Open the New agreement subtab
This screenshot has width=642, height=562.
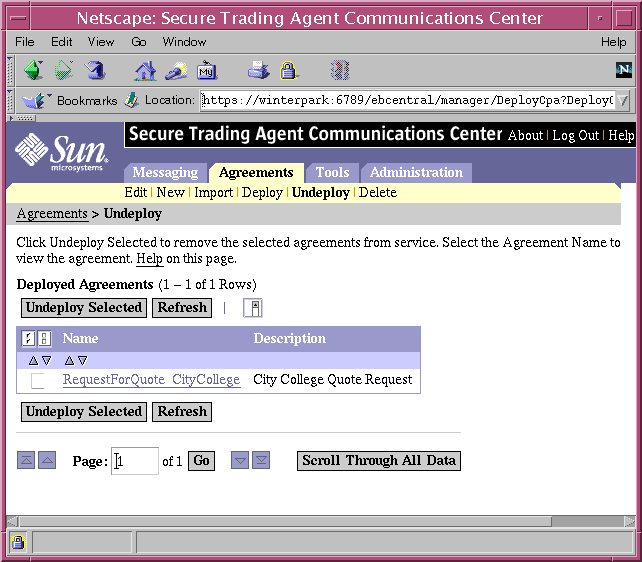pyautogui.click(x=170, y=192)
